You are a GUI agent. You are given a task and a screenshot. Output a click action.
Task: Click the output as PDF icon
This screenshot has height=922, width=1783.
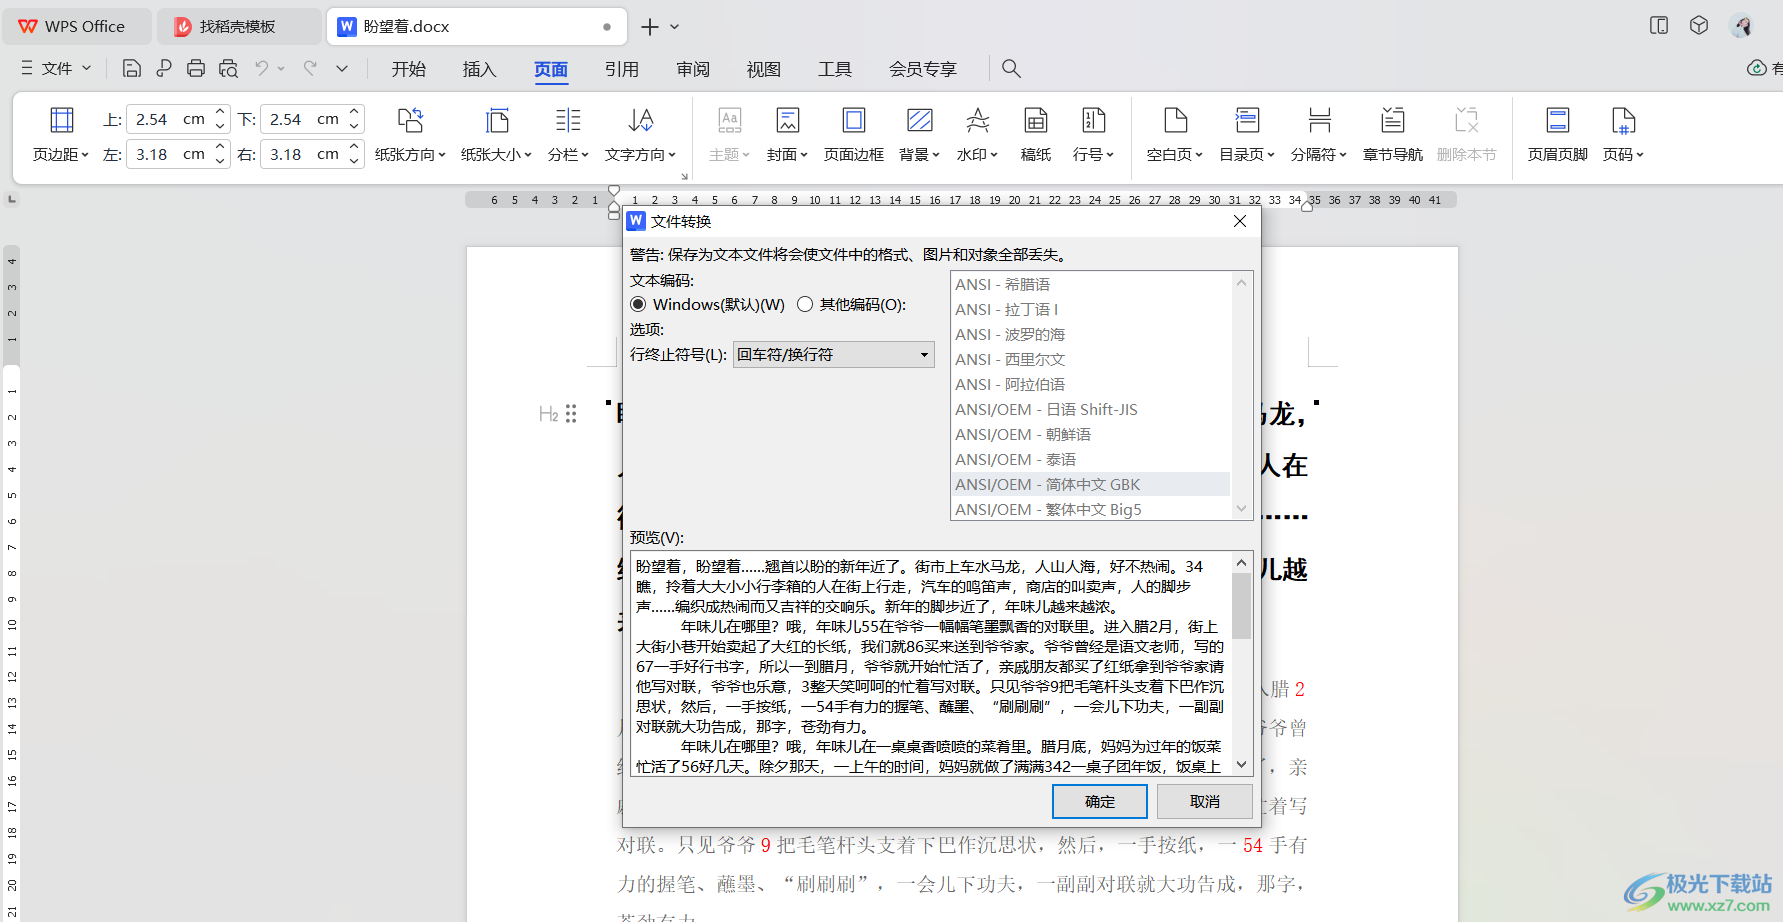pyautogui.click(x=164, y=68)
